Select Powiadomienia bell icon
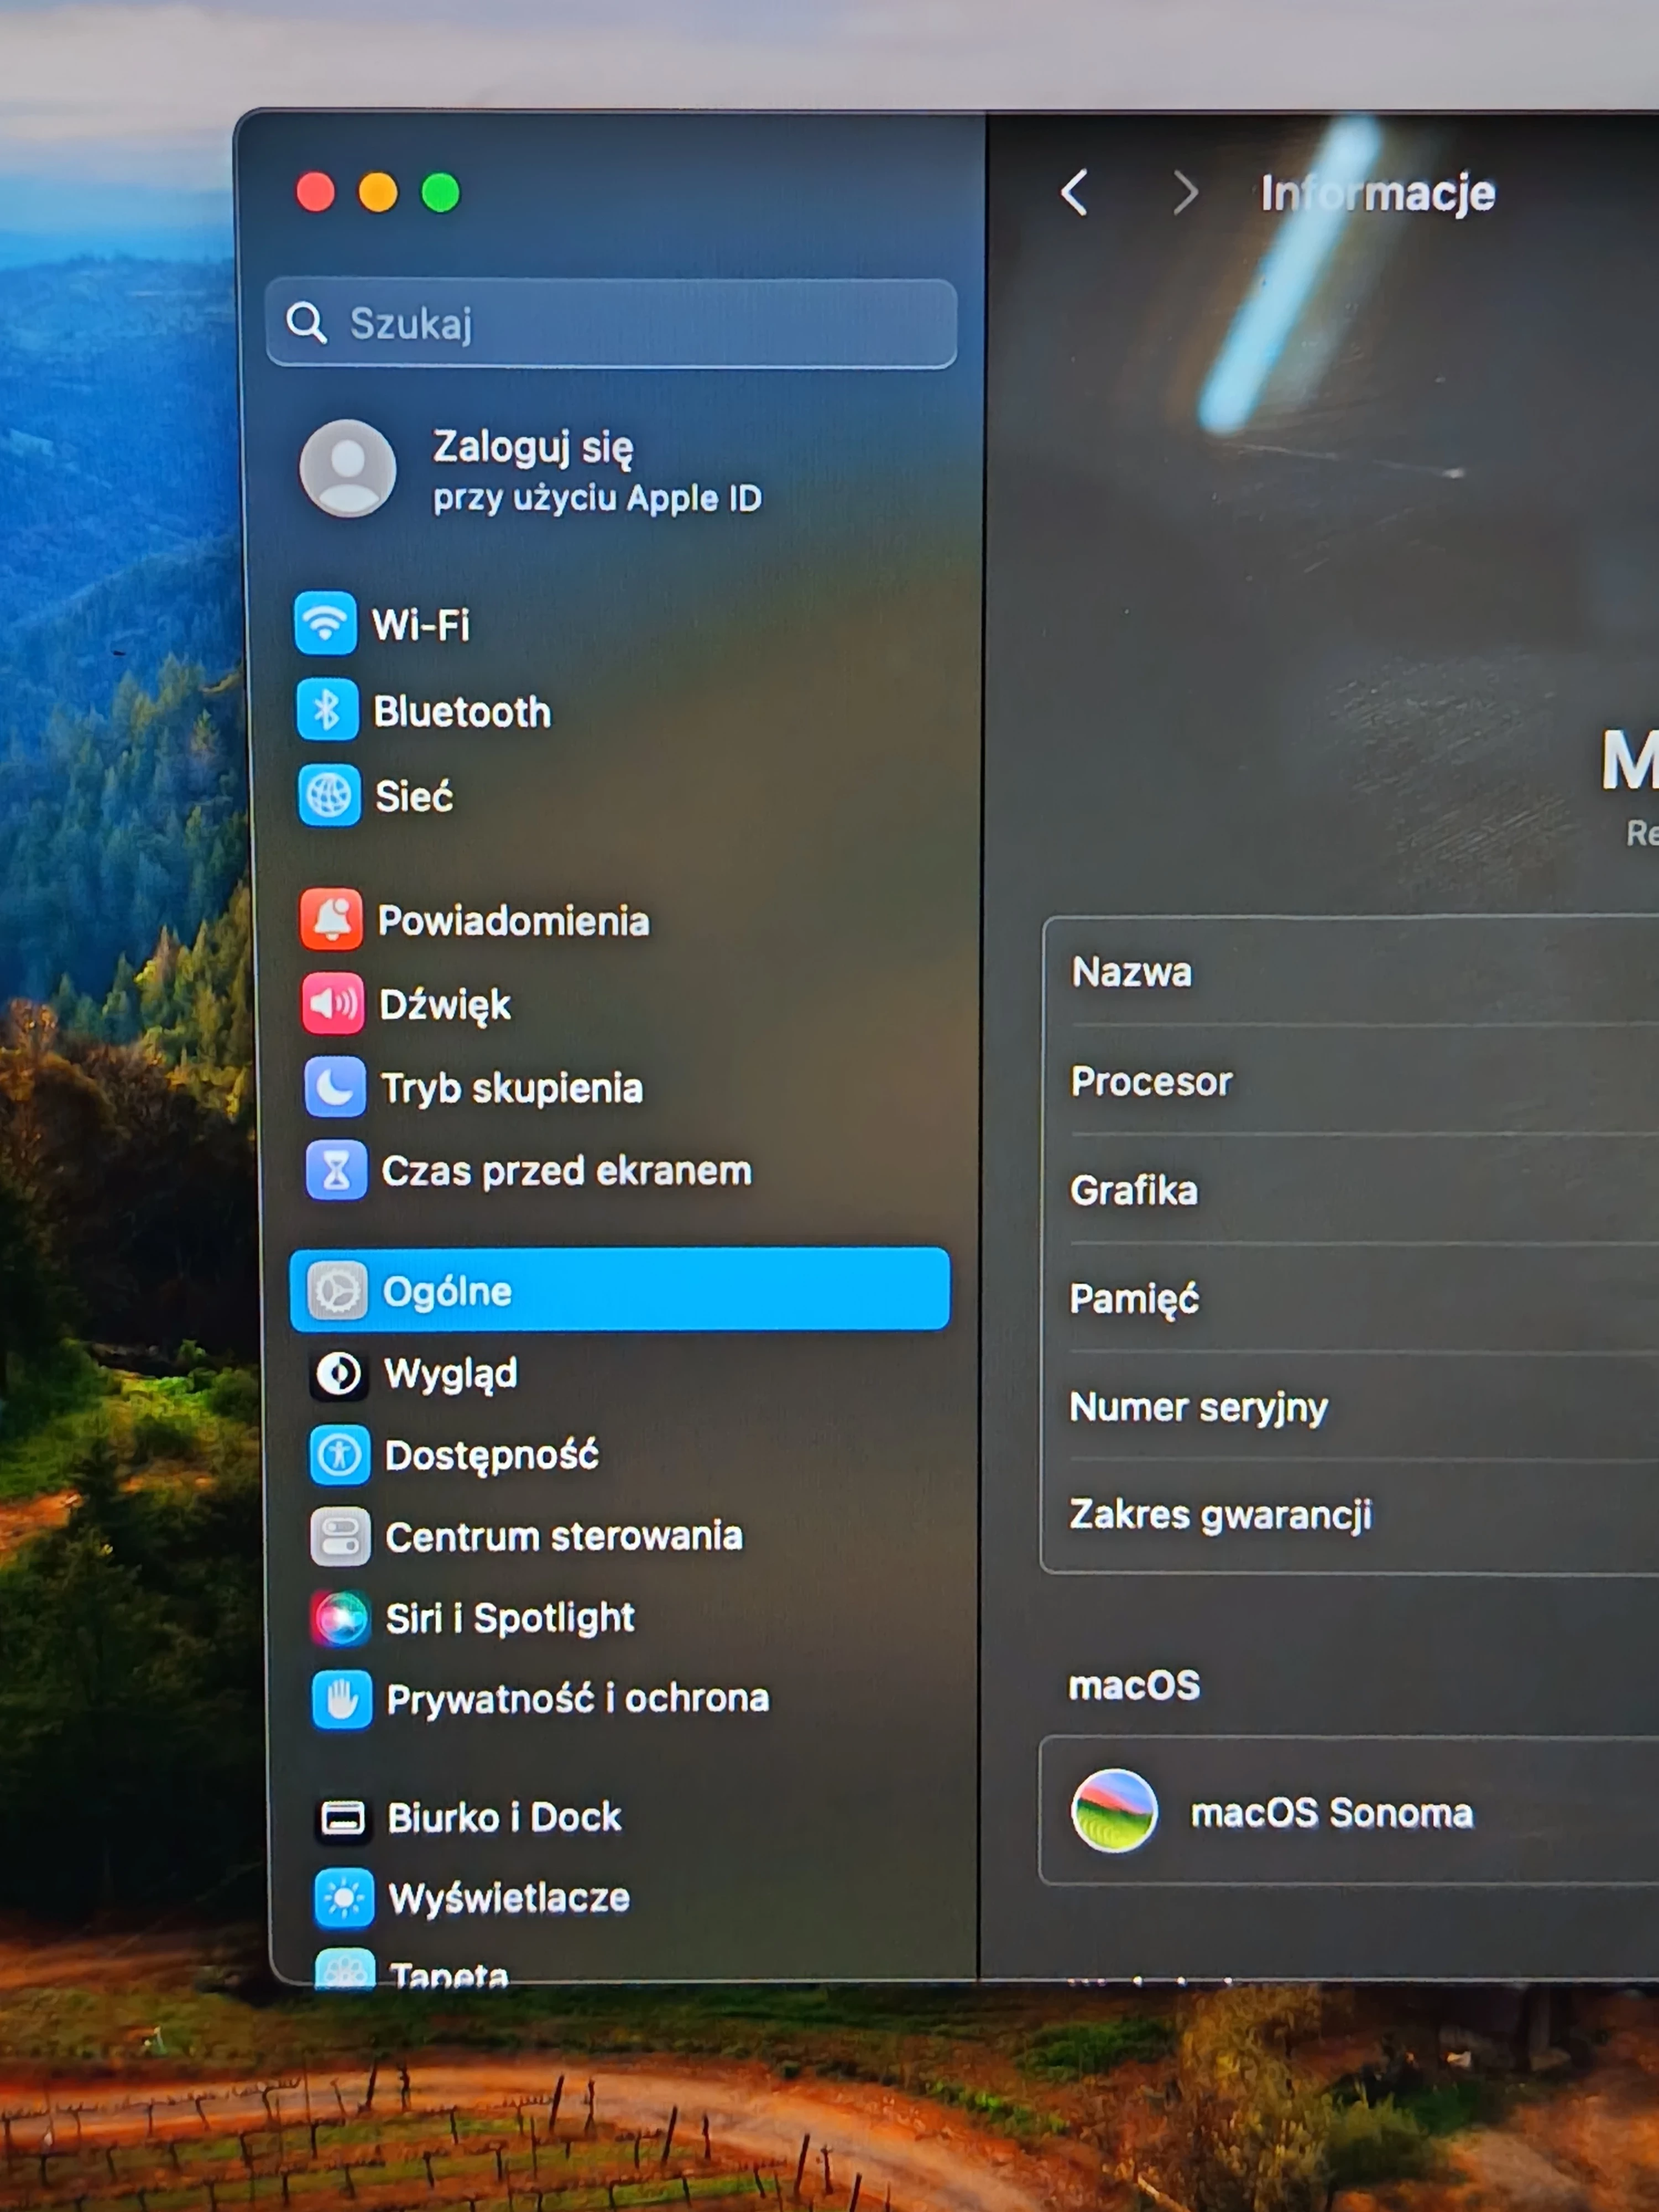 coord(331,919)
